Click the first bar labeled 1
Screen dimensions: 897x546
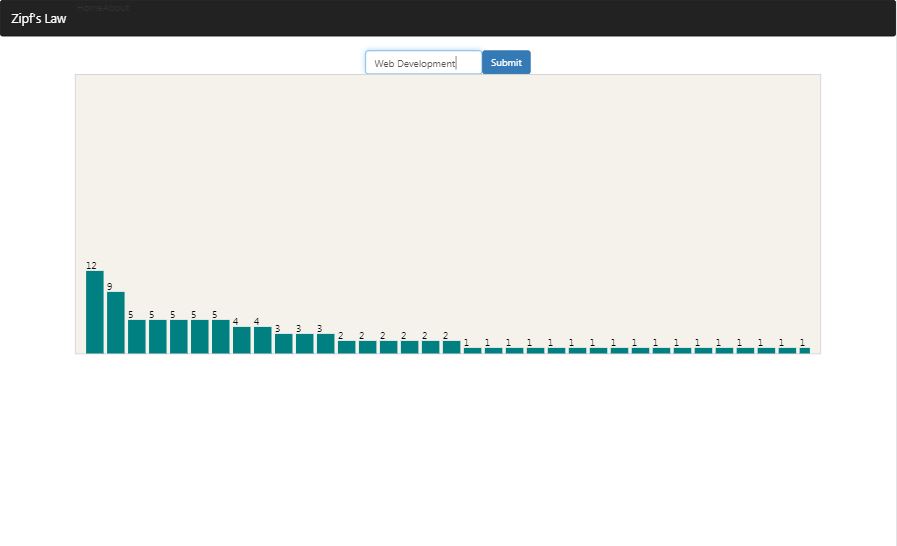[x=473, y=350]
